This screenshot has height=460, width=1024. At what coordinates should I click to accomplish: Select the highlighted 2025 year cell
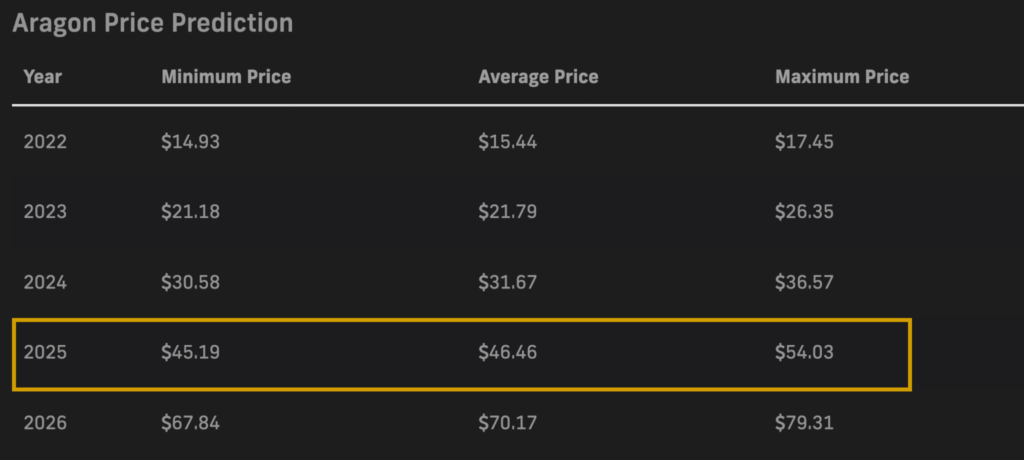coord(45,353)
